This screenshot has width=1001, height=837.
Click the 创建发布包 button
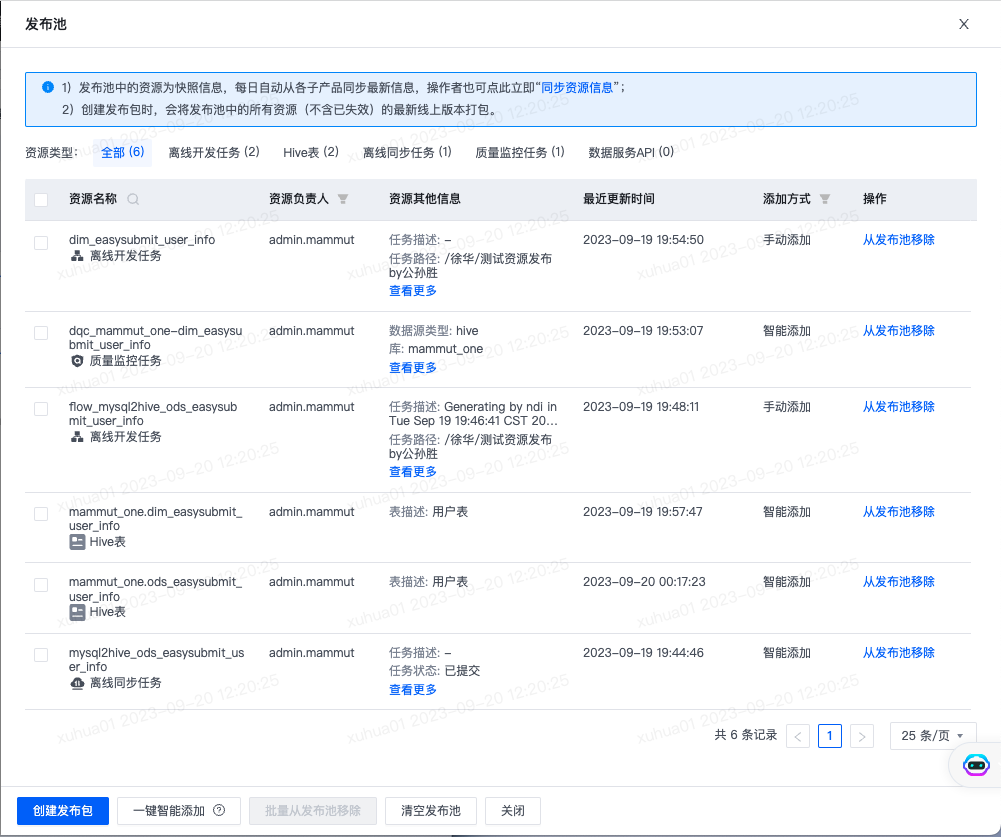point(63,811)
